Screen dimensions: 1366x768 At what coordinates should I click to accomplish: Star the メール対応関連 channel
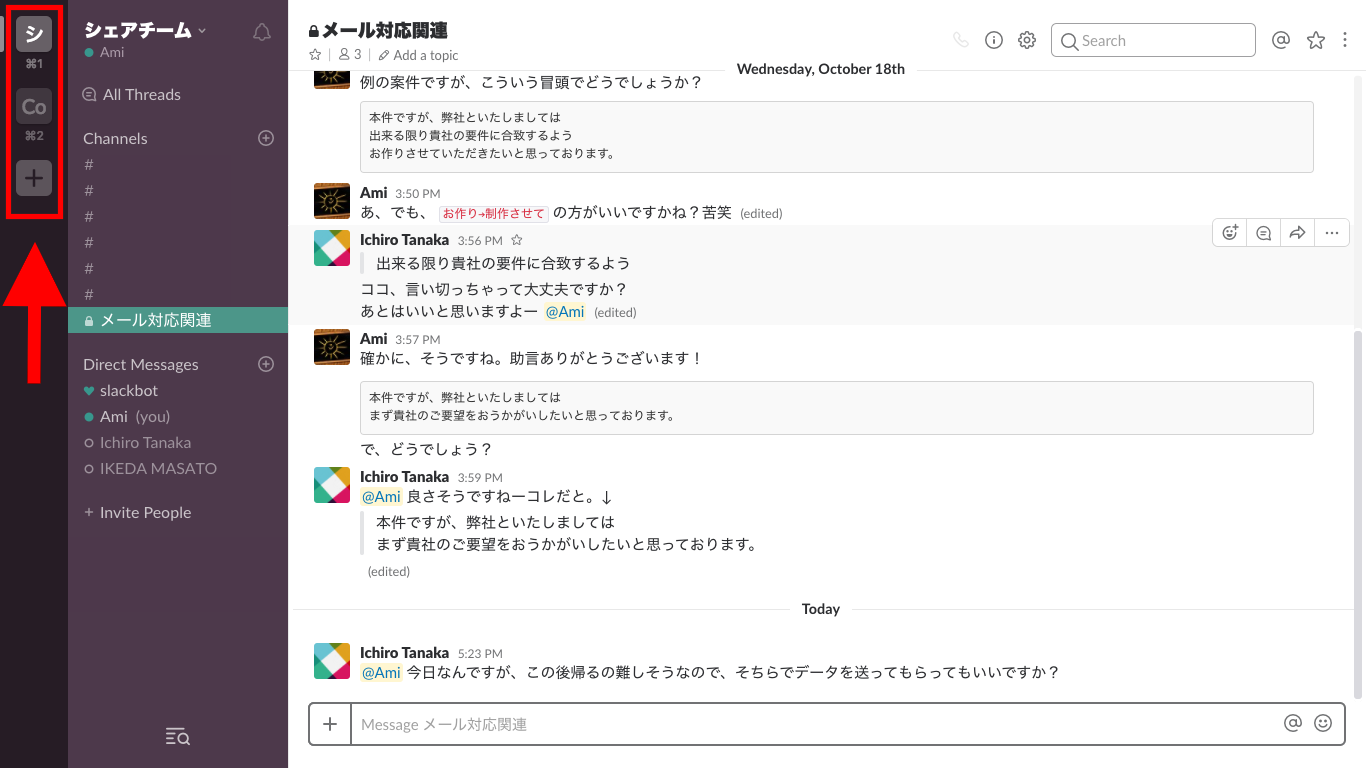pos(314,55)
